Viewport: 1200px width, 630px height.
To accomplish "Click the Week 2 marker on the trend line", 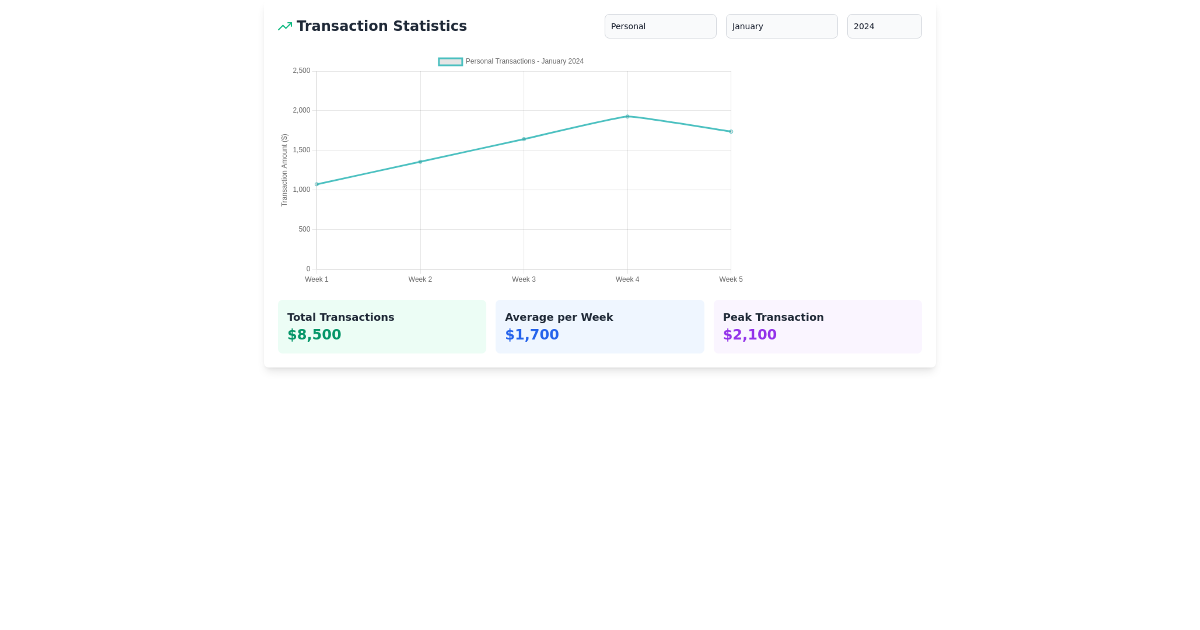I will pos(420,160).
